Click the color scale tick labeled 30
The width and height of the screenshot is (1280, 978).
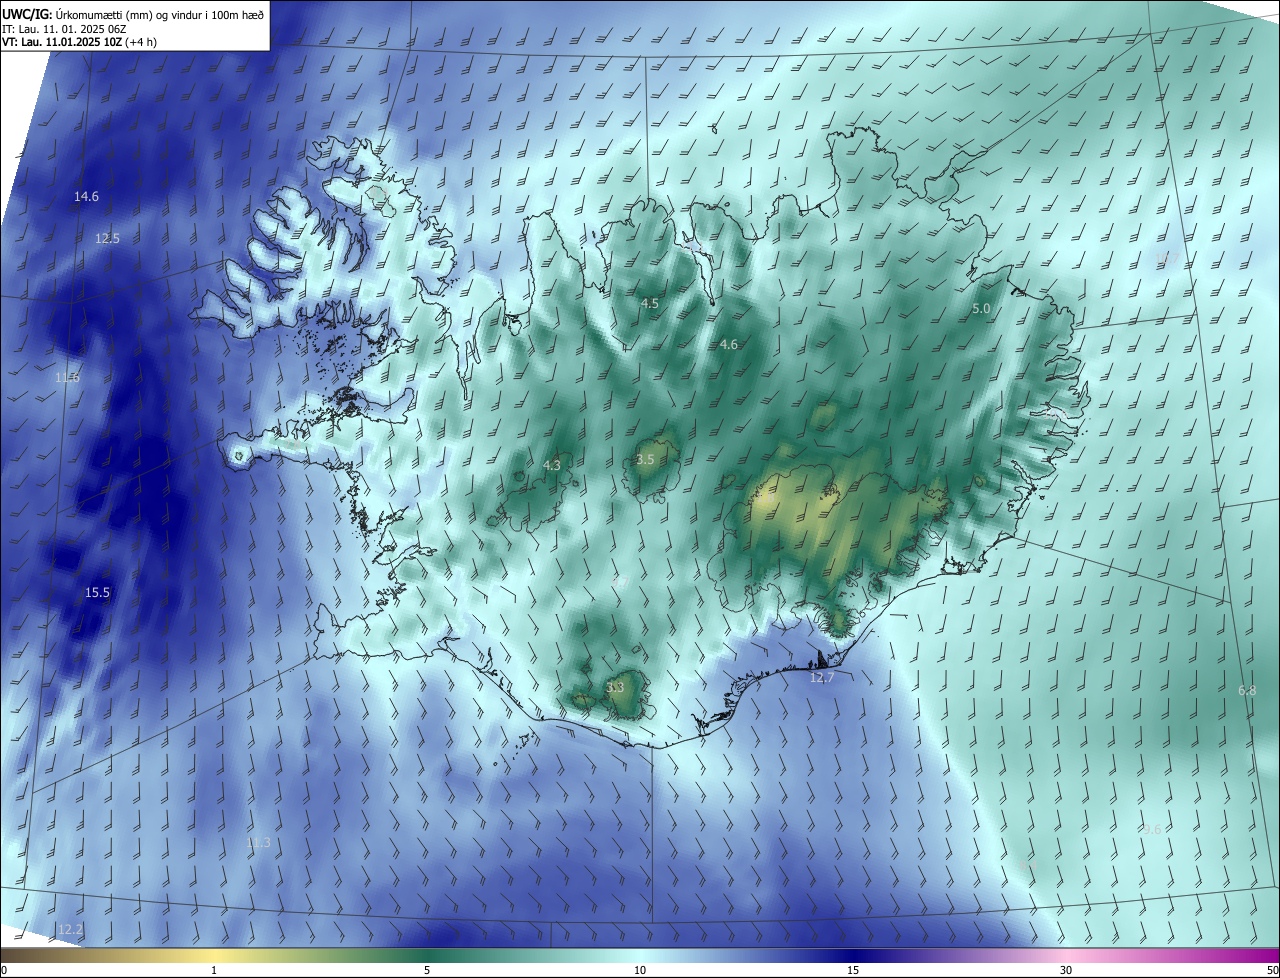[1066, 970]
